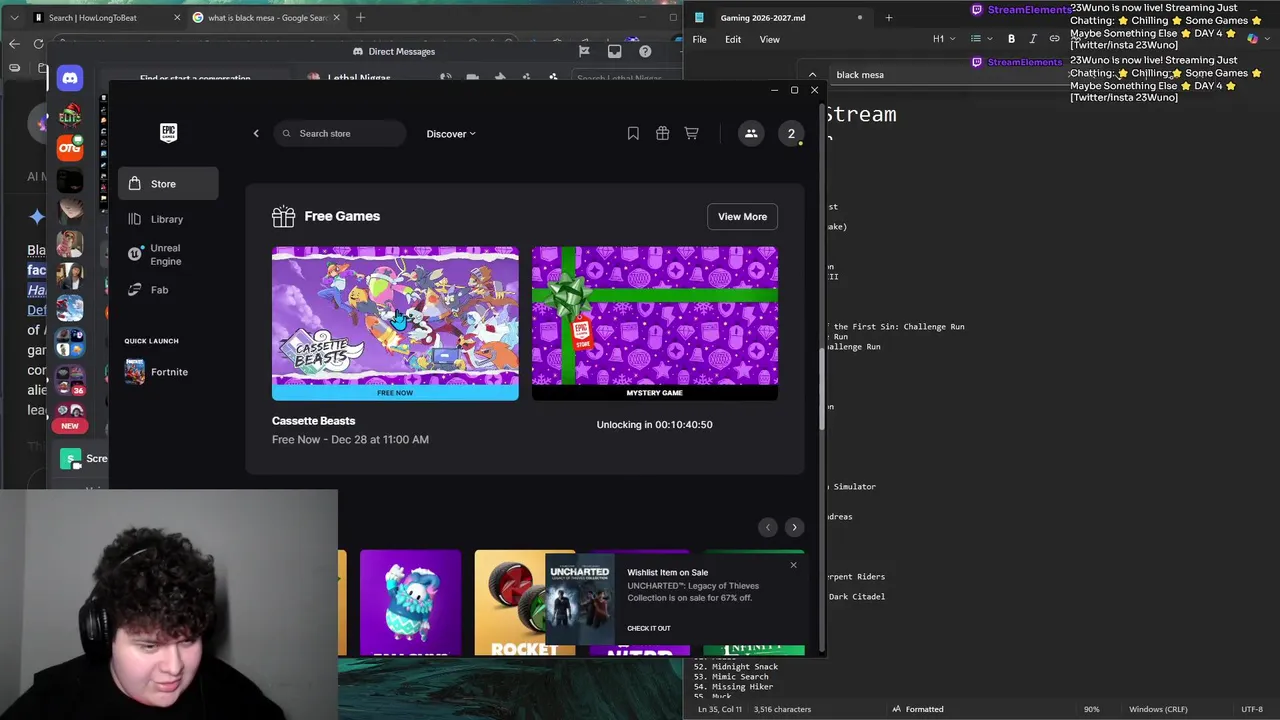Switch to the Google Search browser tab
Screen dimensions: 1280x720
266,17
